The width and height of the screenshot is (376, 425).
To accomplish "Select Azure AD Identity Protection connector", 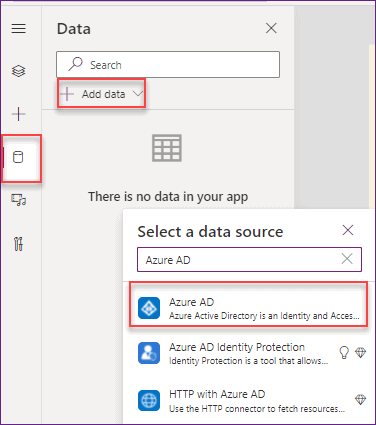I will (249, 353).
